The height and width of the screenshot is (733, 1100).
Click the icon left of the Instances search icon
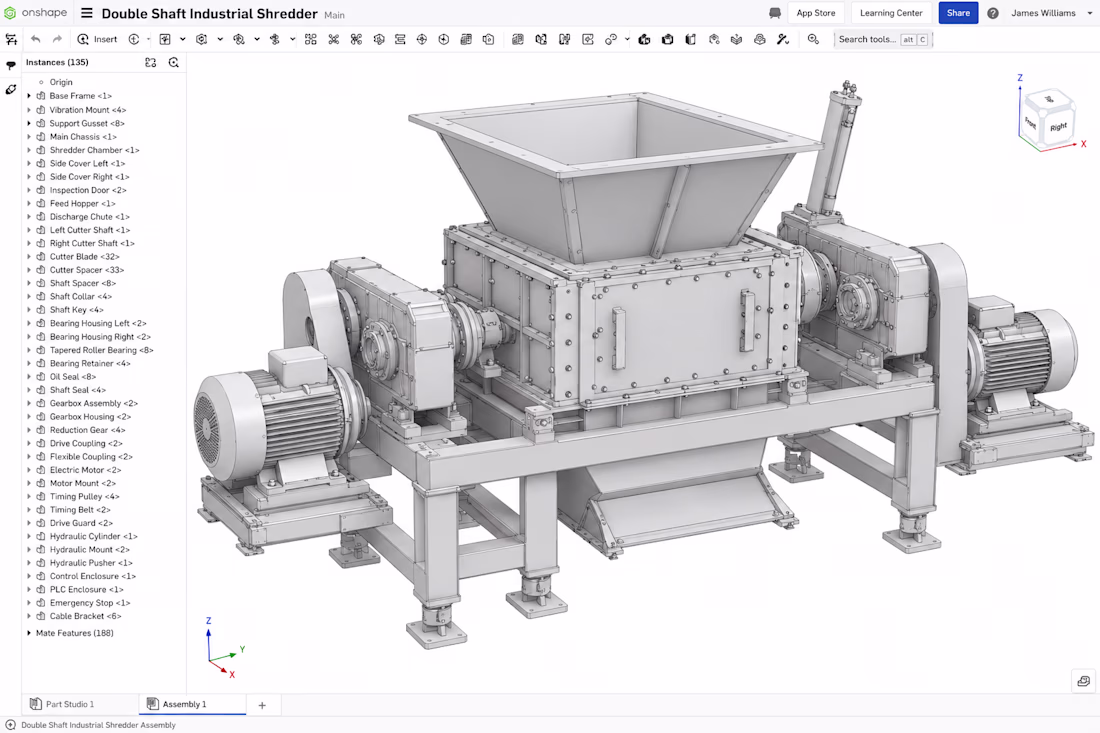pos(151,62)
